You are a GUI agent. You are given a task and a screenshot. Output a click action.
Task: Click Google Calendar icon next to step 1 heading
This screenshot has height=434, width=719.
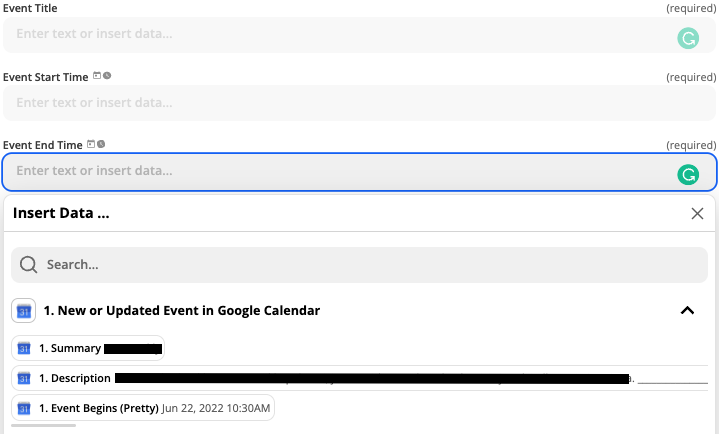(x=23, y=311)
